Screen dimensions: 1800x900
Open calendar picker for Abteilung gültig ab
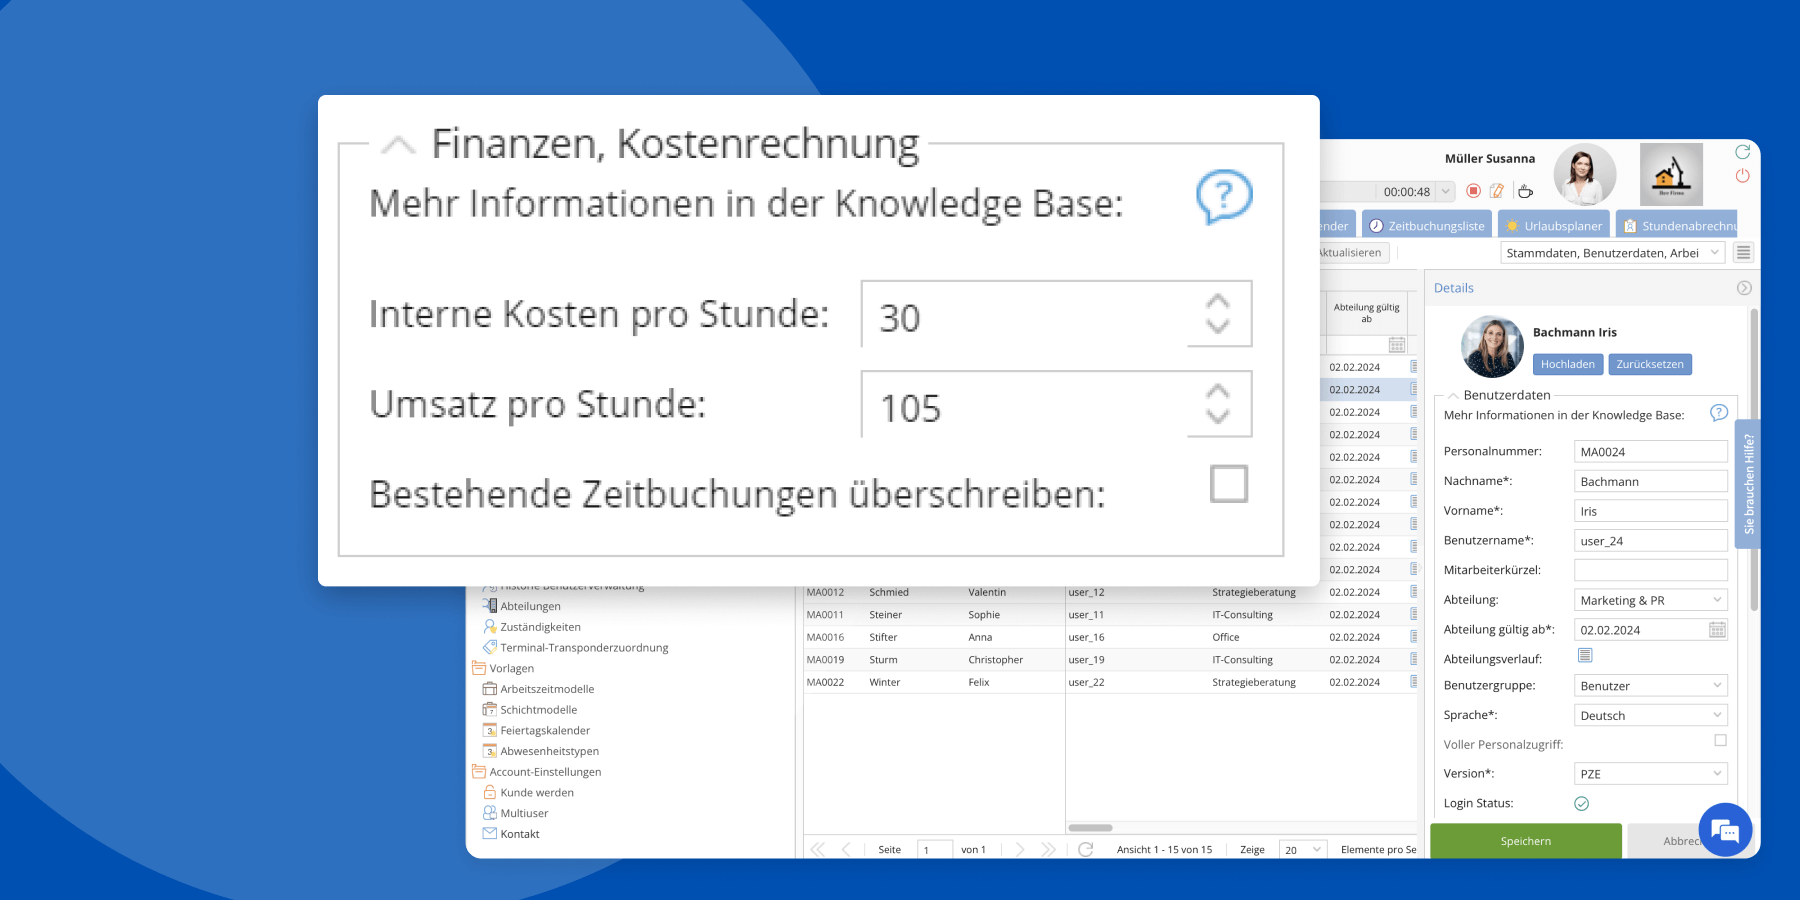pos(1717,630)
